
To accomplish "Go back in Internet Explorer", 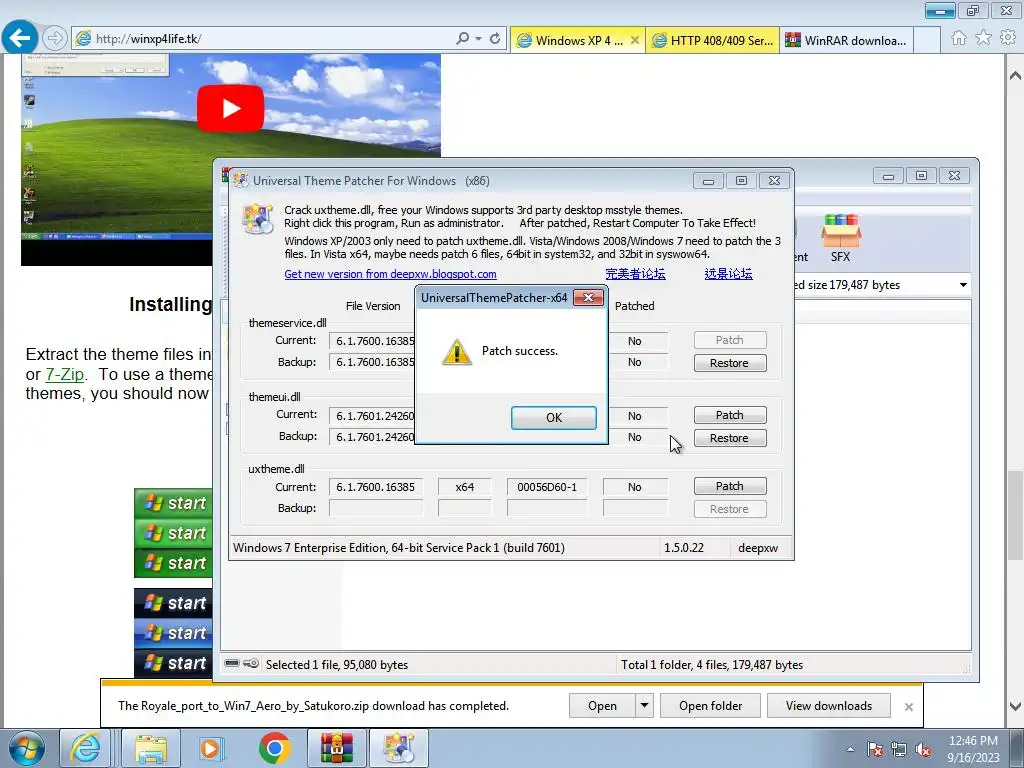I will pos(19,38).
